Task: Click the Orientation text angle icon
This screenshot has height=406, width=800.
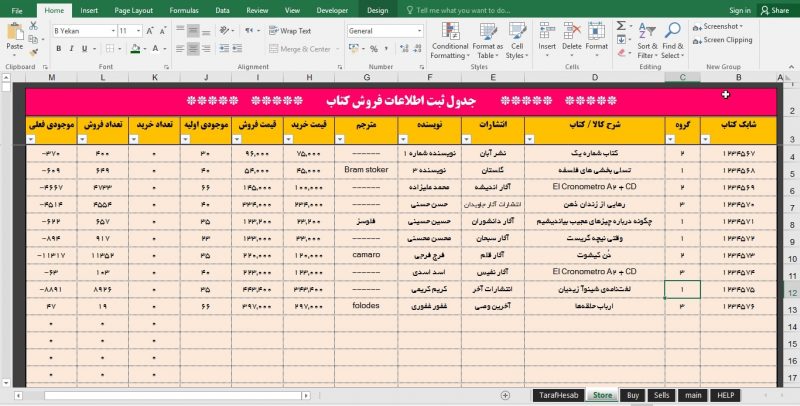Action: (x=224, y=31)
